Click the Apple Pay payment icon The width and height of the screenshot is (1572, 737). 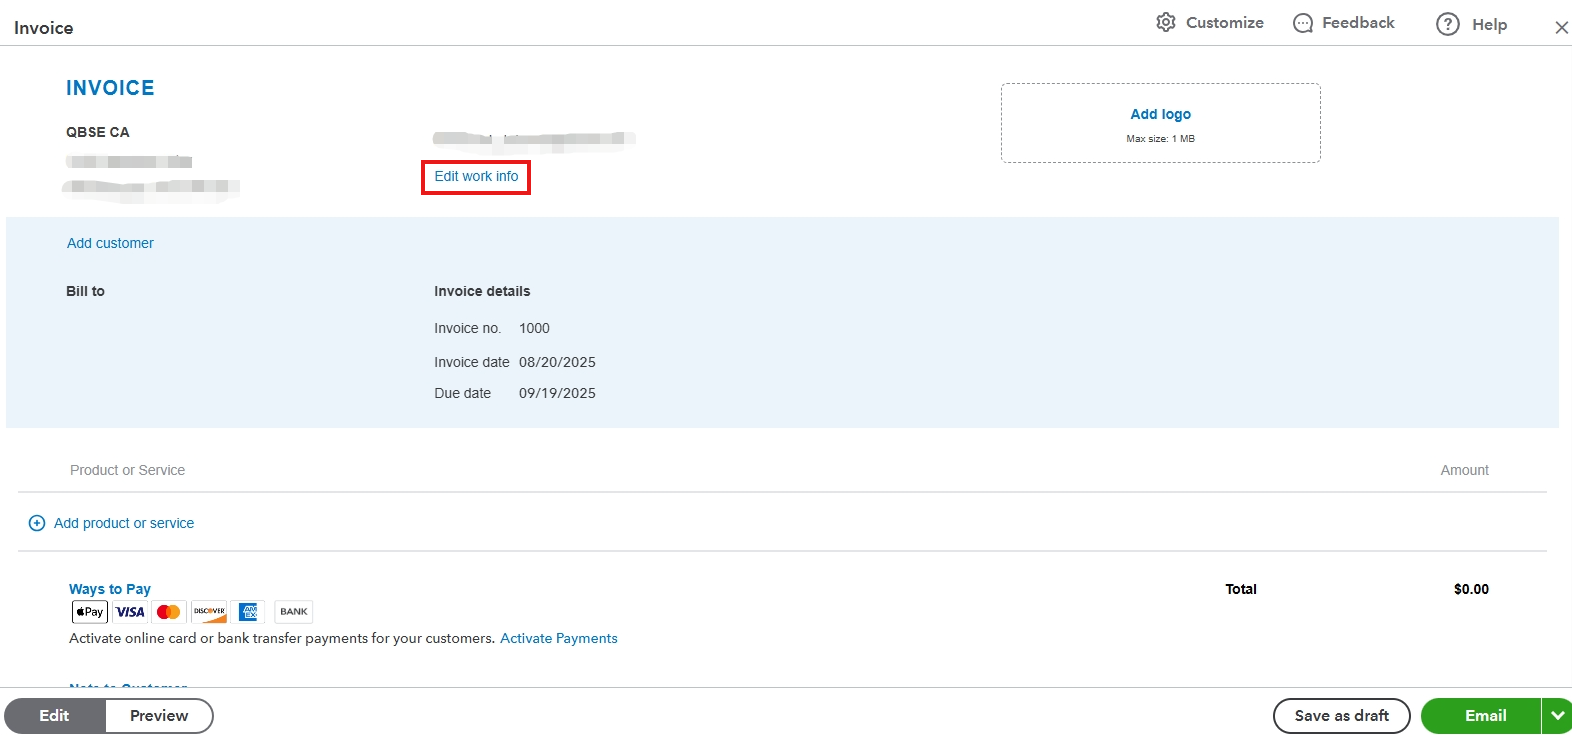(89, 612)
